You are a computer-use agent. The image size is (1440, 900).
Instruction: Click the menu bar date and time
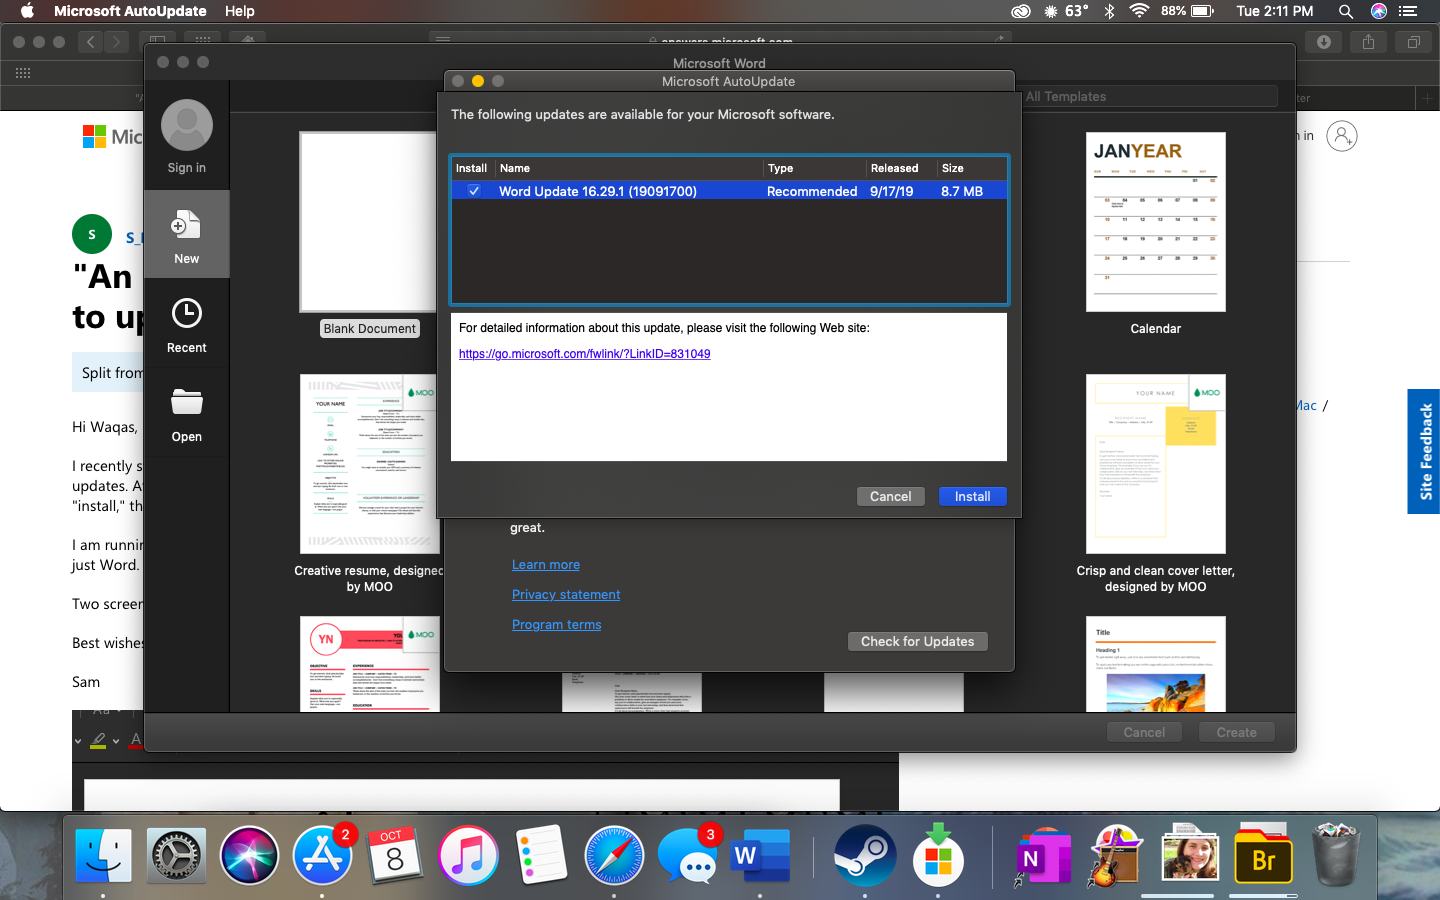pos(1275,11)
